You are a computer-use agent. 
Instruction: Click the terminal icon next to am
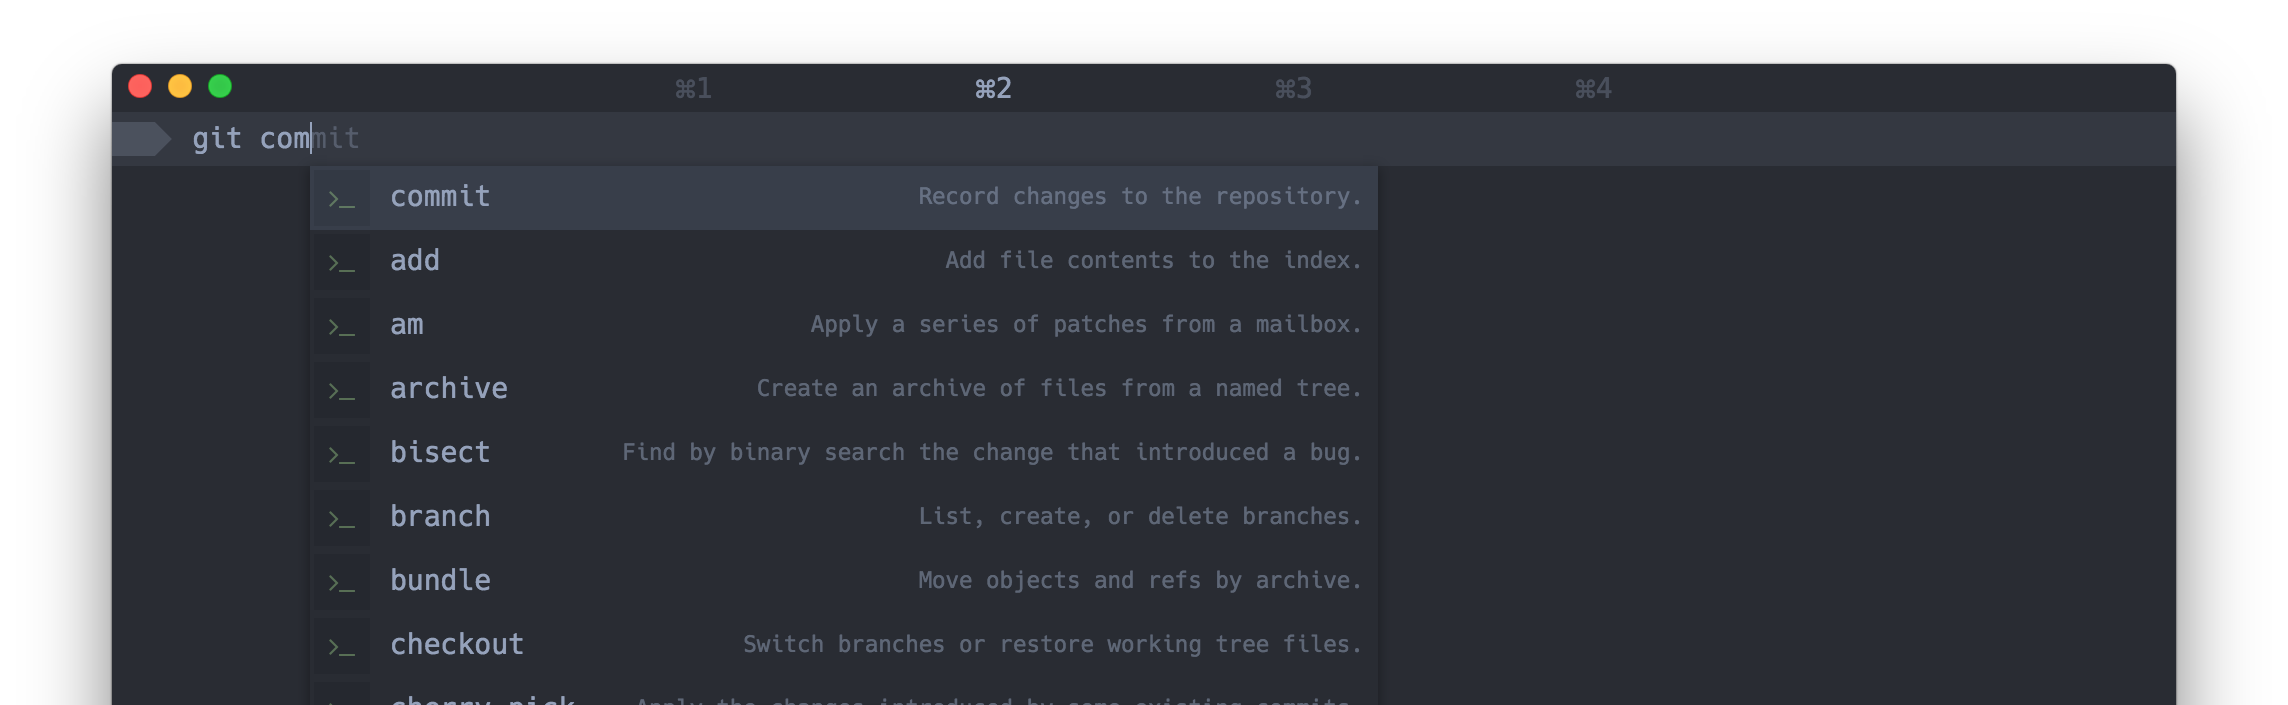342,326
